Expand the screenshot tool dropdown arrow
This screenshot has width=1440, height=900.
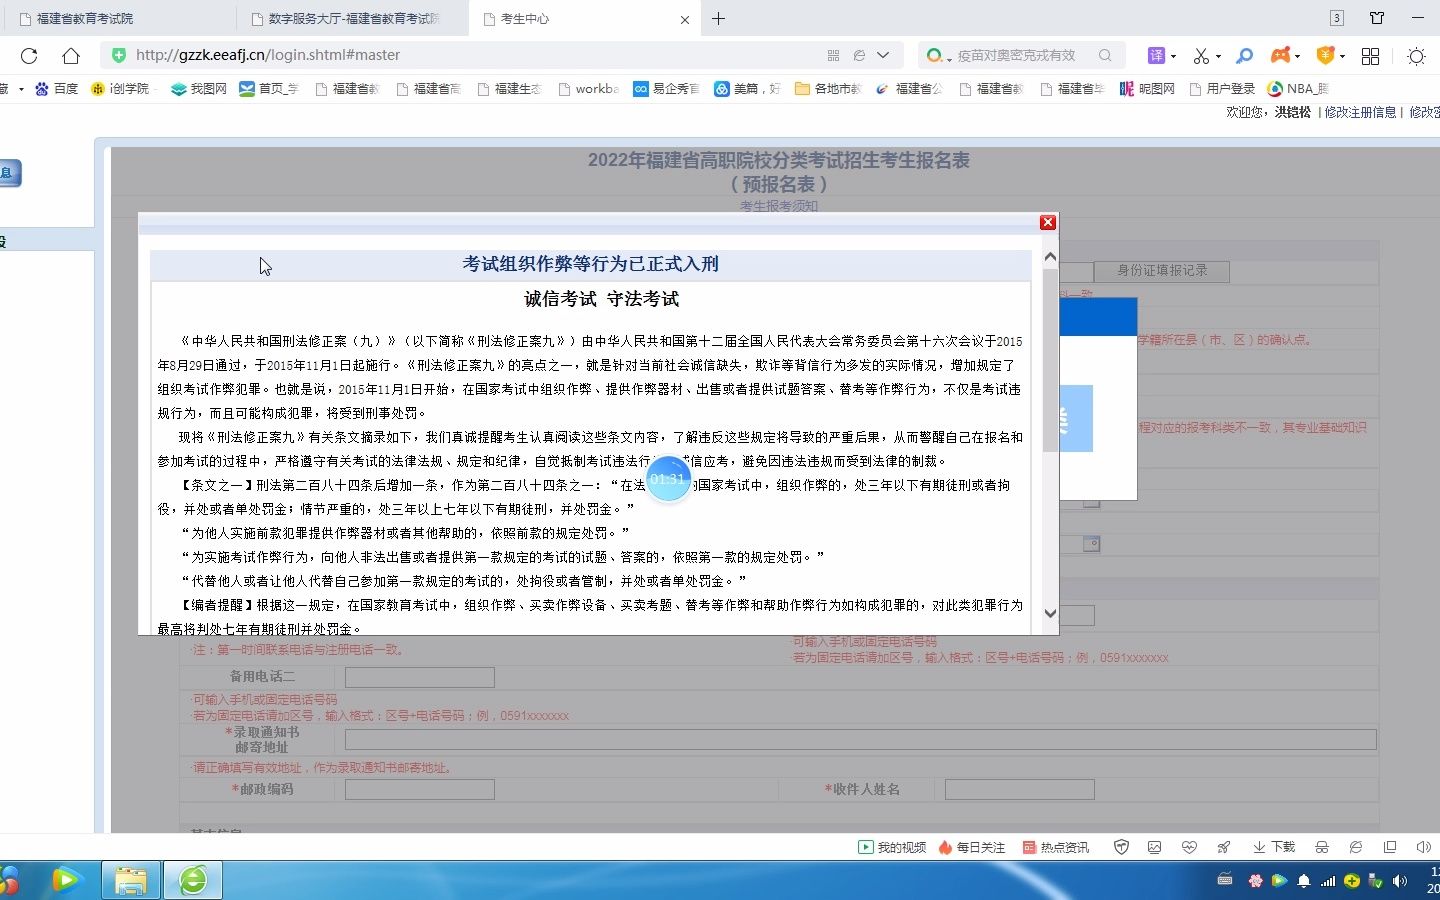click(x=1218, y=56)
